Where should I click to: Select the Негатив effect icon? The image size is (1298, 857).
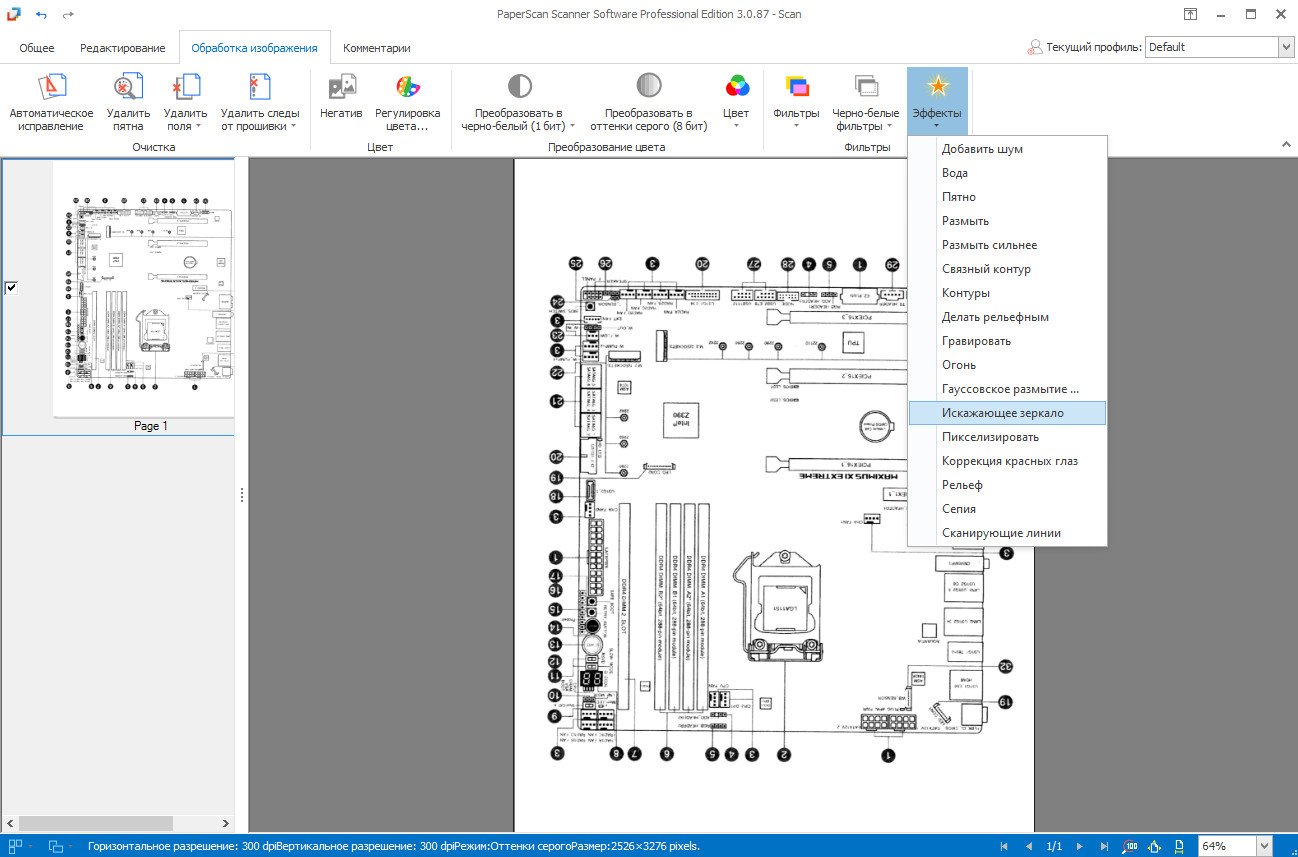[341, 88]
